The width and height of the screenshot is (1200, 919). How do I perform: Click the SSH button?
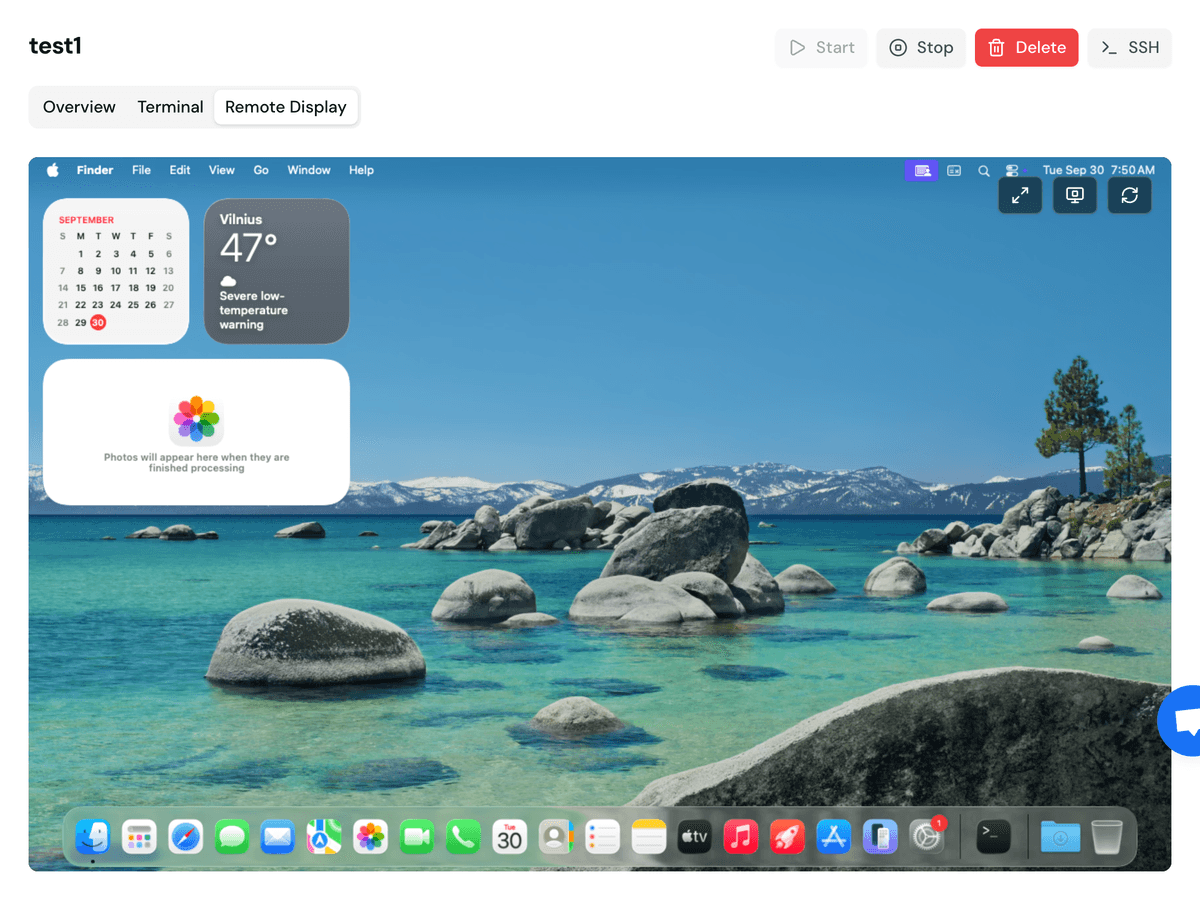coord(1129,48)
